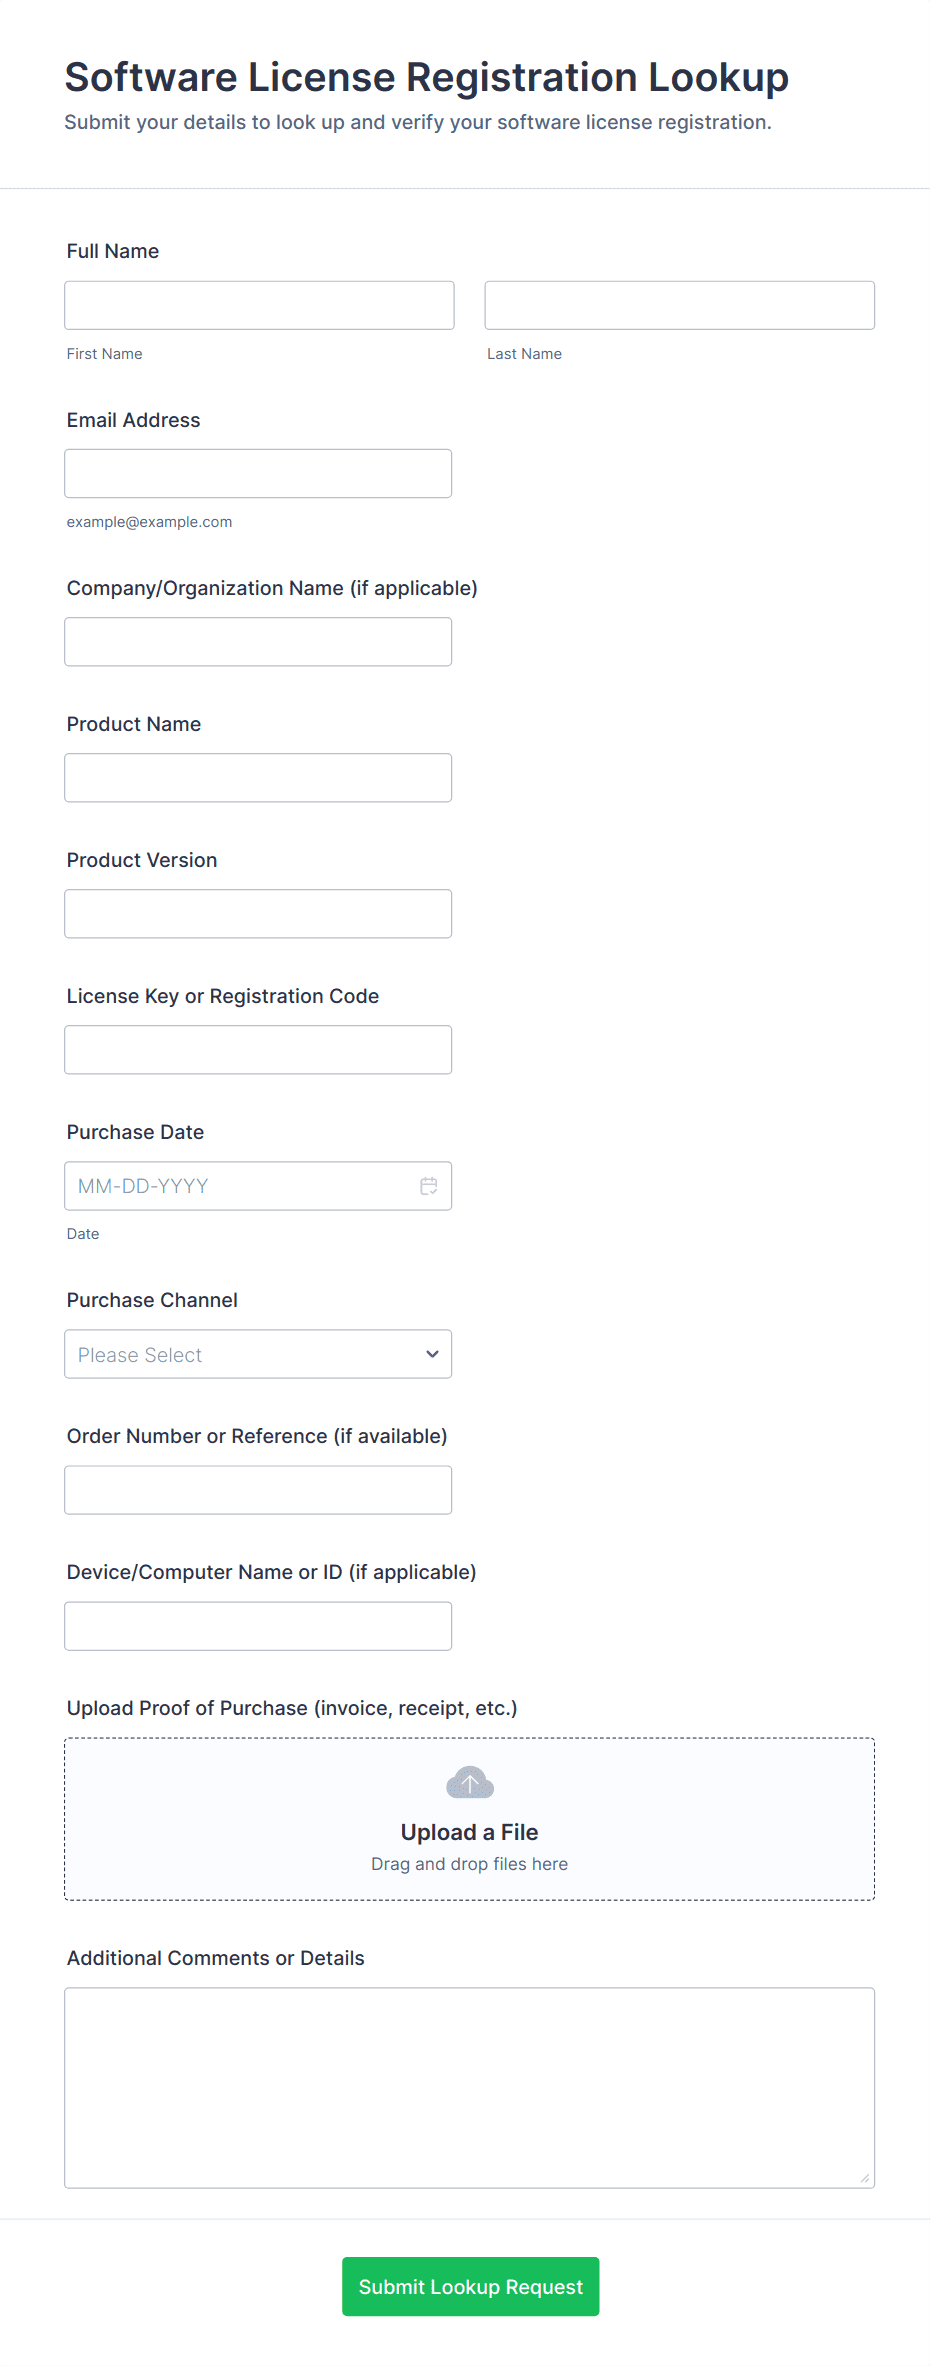Click the Software License Registration Lookup heading
The width and height of the screenshot is (930, 2366).
pyautogui.click(x=426, y=77)
